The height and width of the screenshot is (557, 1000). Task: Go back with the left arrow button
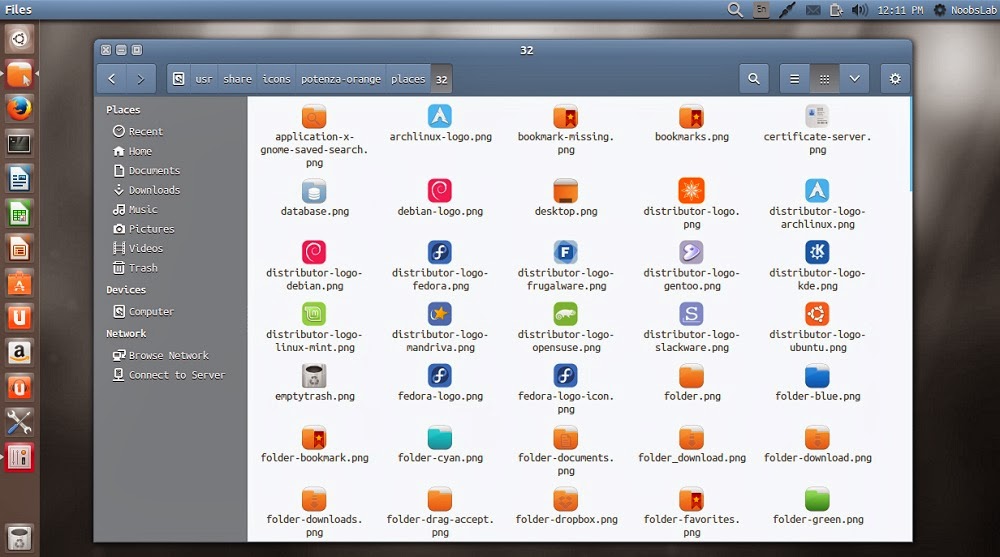[112, 79]
